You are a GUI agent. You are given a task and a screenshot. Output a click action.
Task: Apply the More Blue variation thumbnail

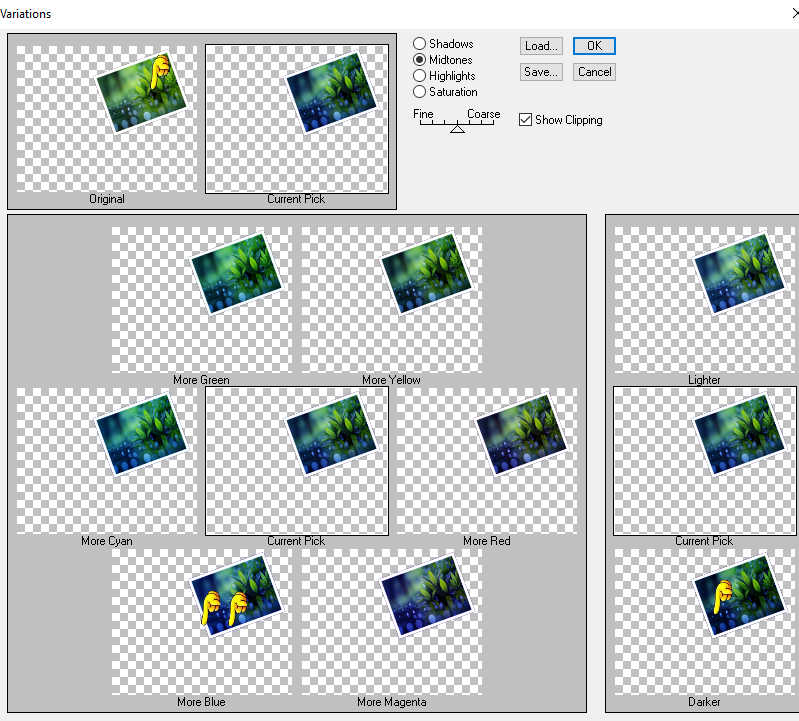click(202, 622)
